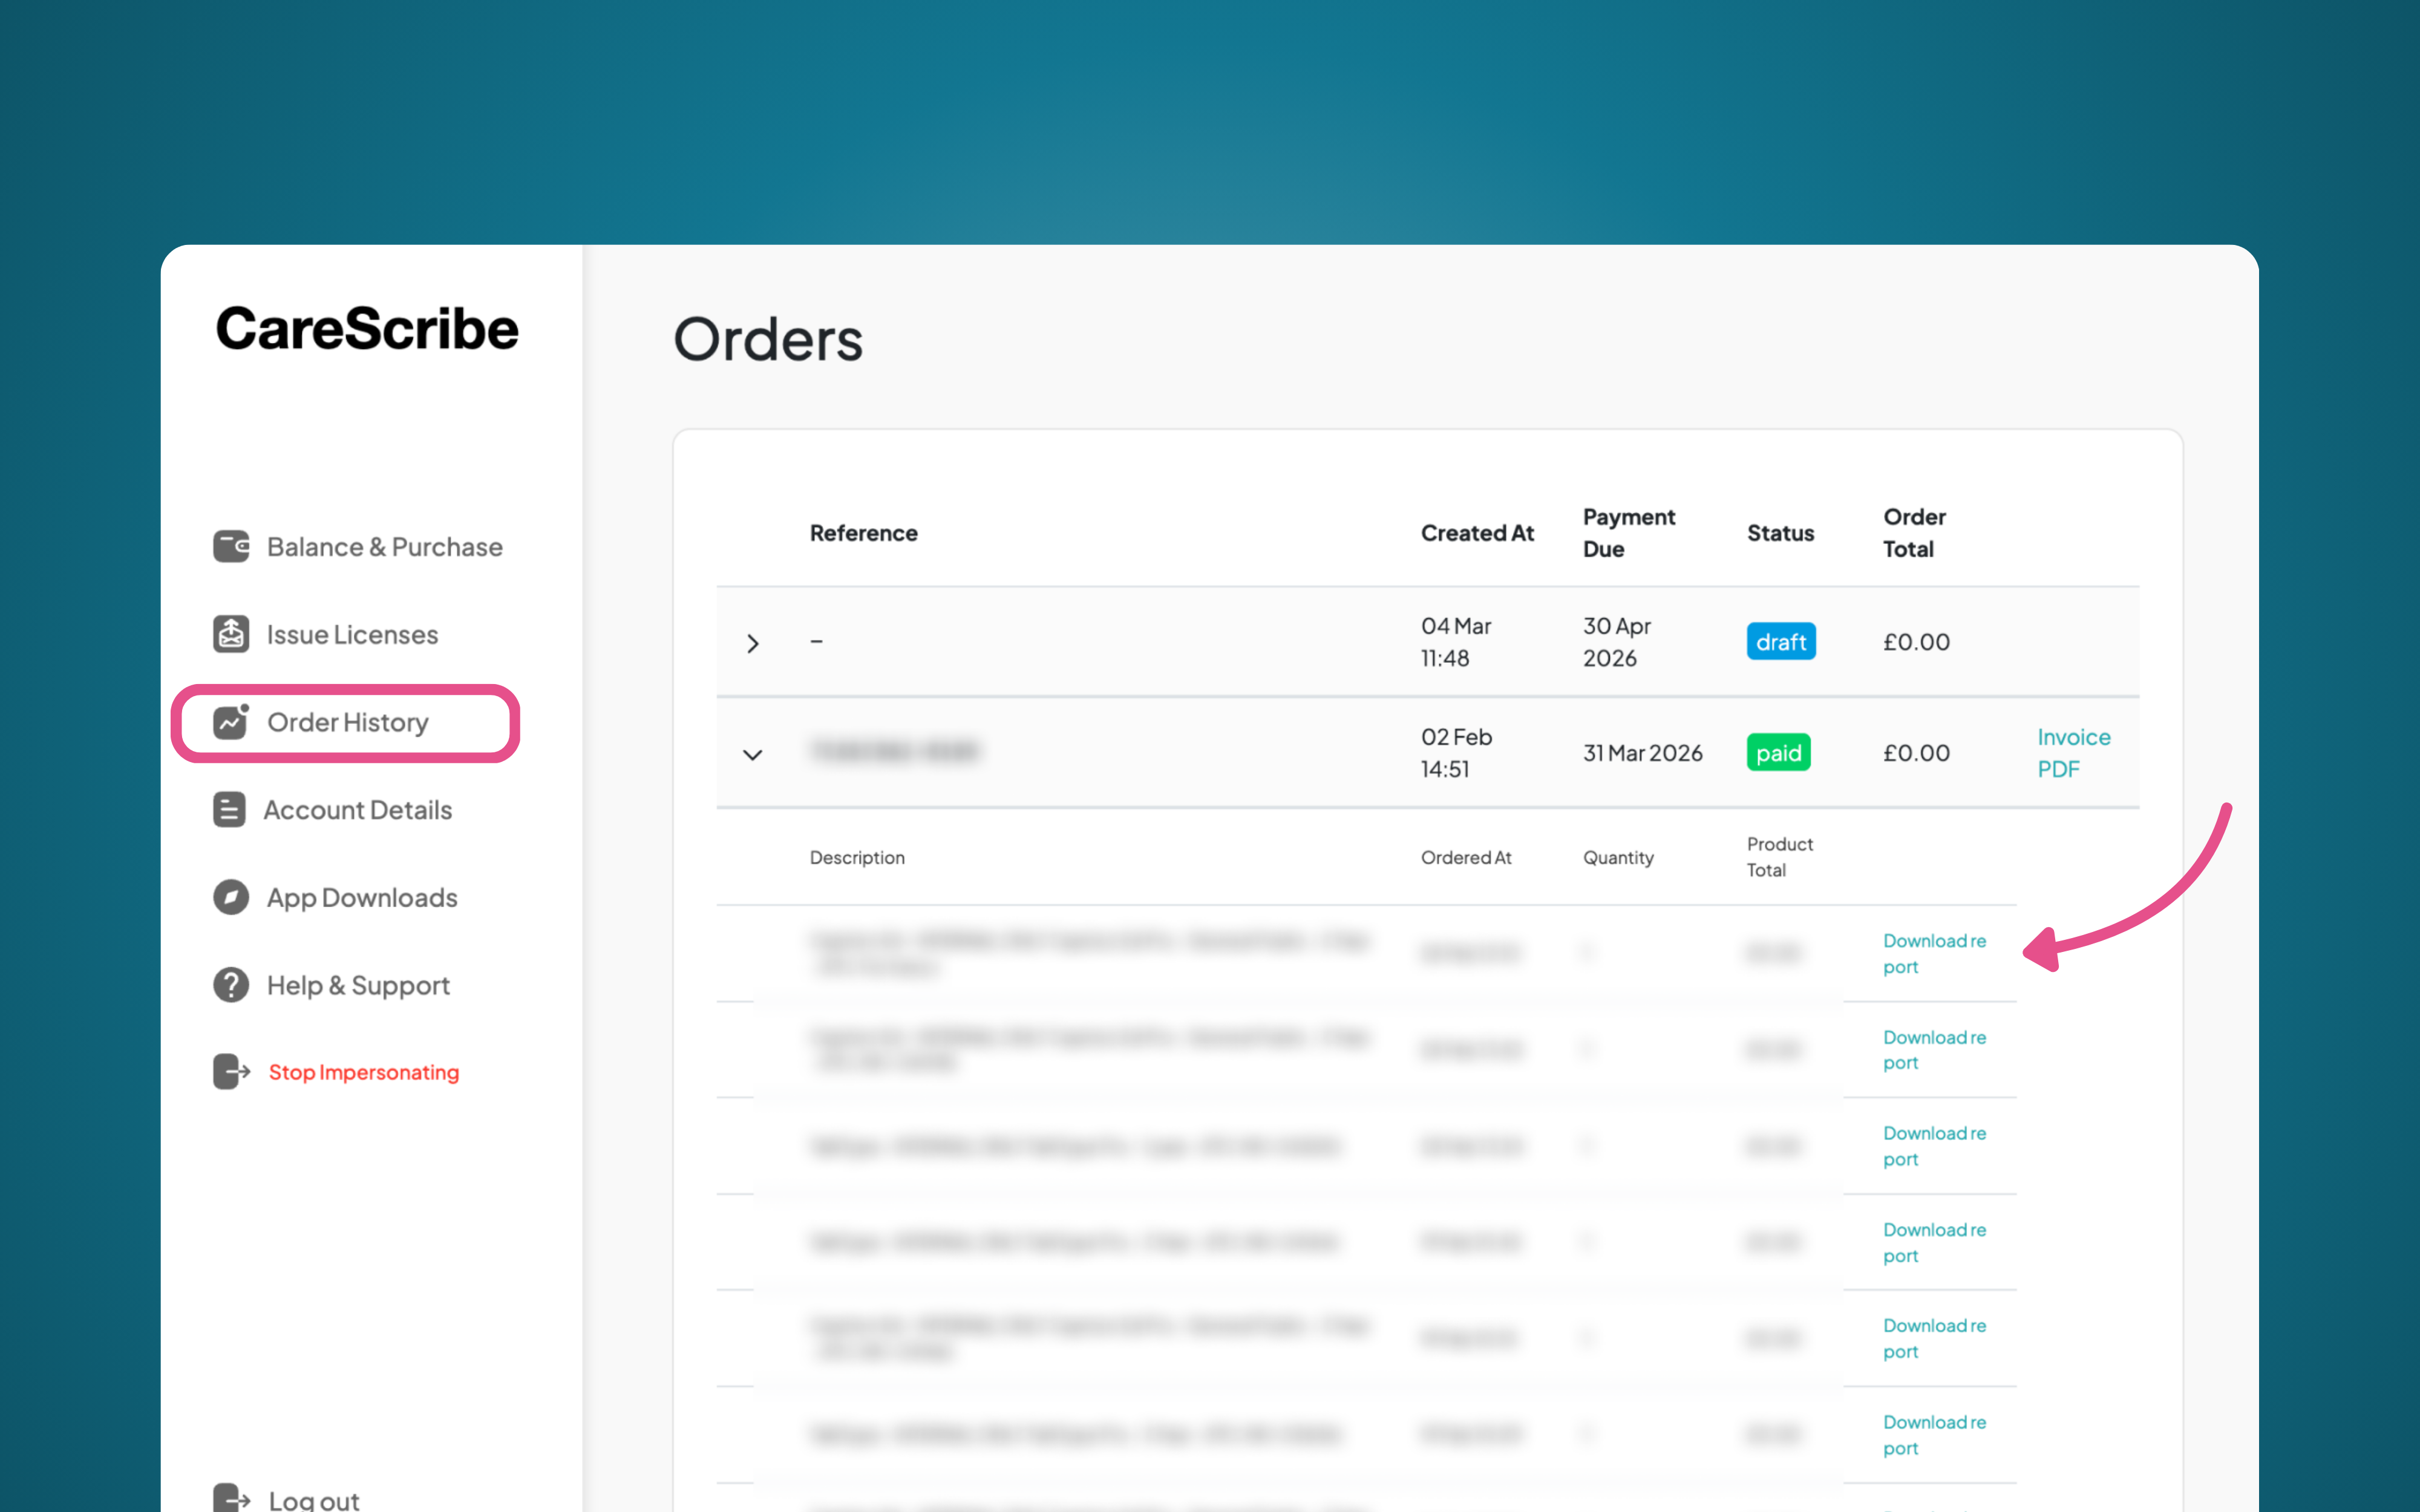2420x1512 pixels.
Task: Collapse the paid order row chevron
Action: [753, 754]
